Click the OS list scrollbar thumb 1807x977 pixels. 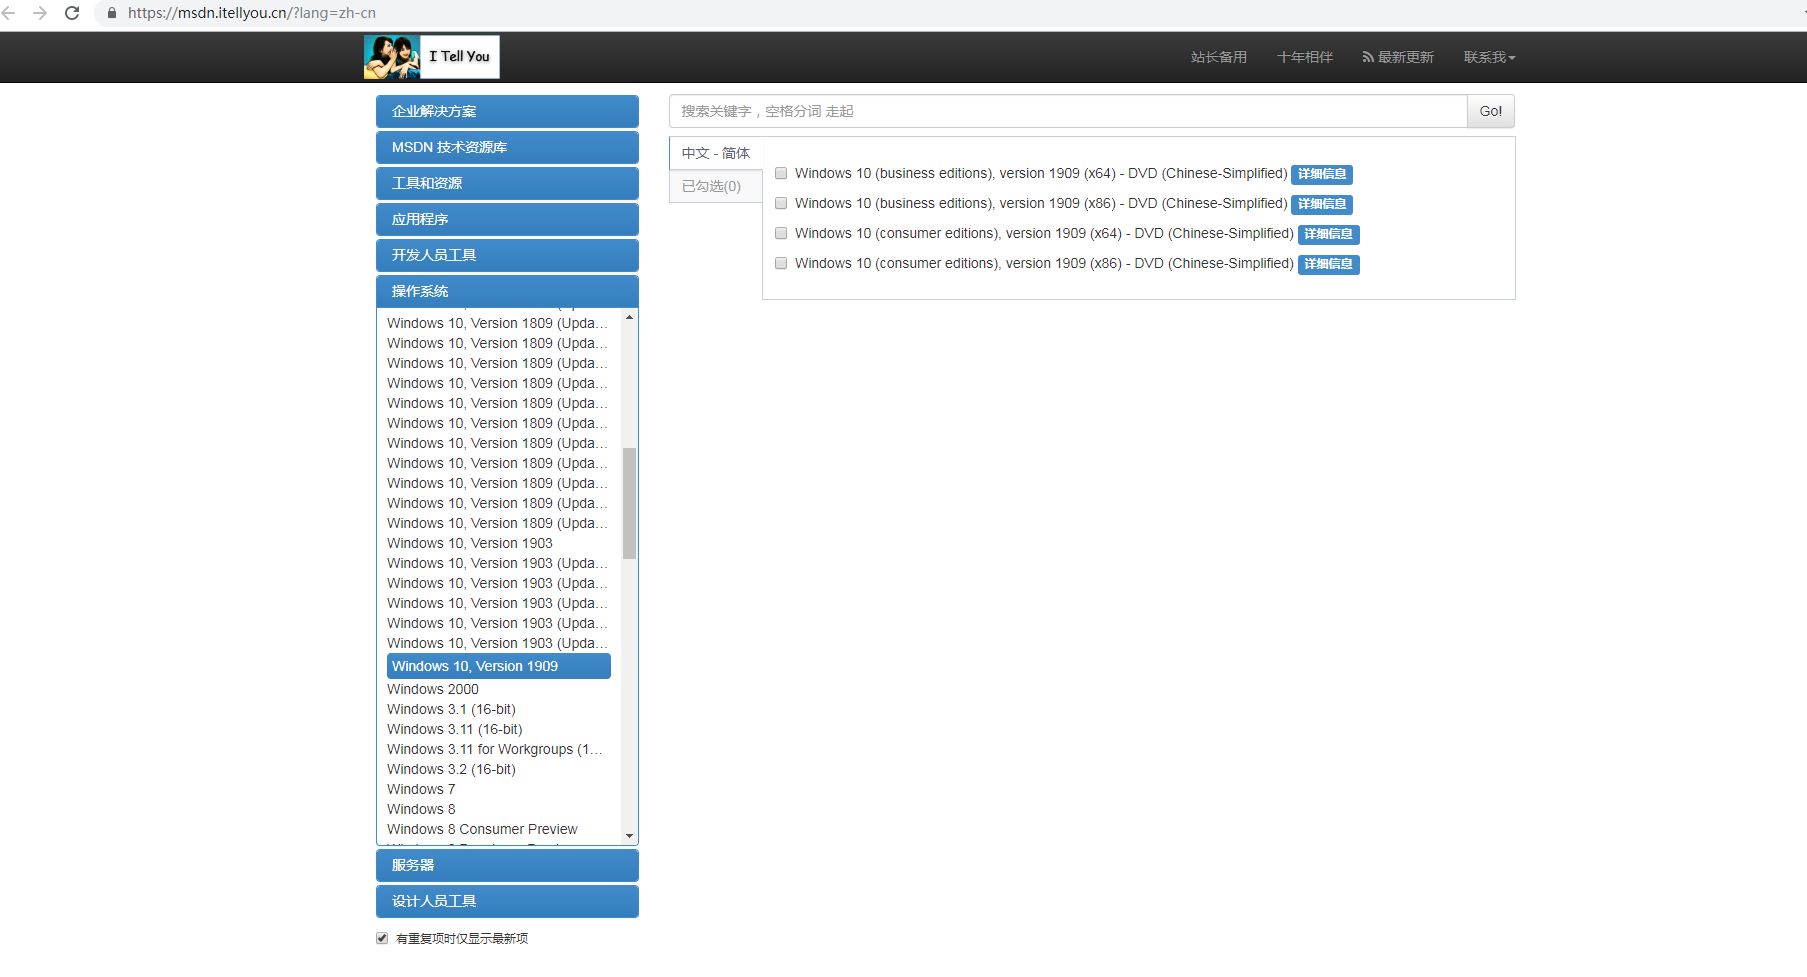[x=629, y=503]
